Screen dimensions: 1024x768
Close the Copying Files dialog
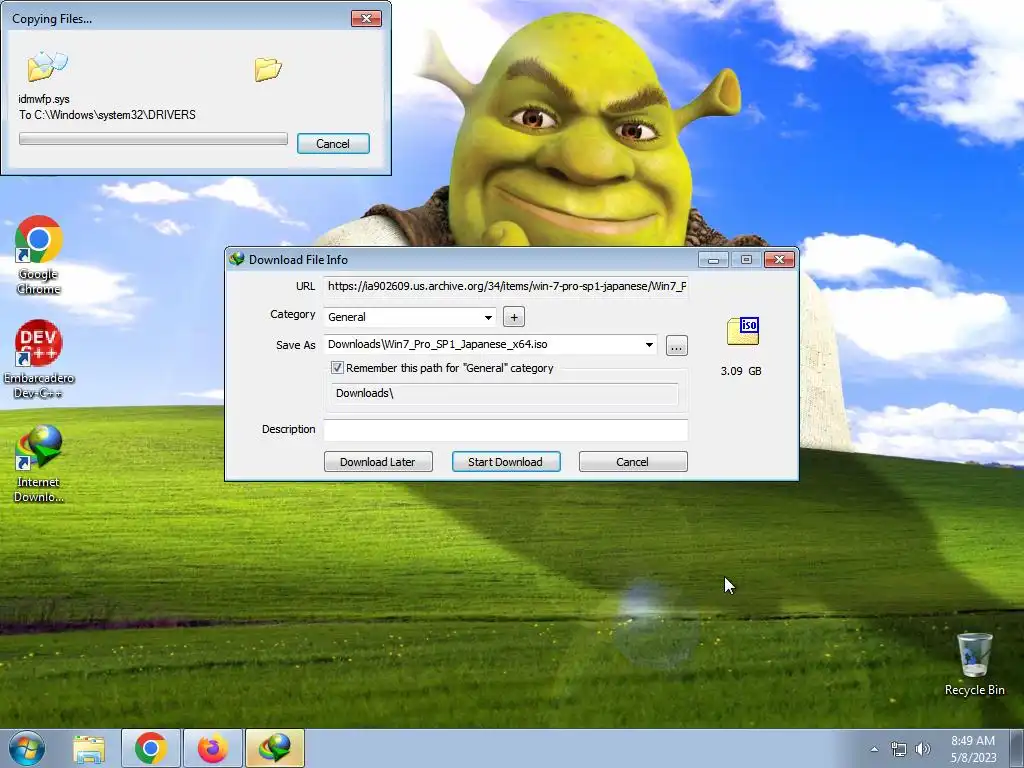pos(366,18)
